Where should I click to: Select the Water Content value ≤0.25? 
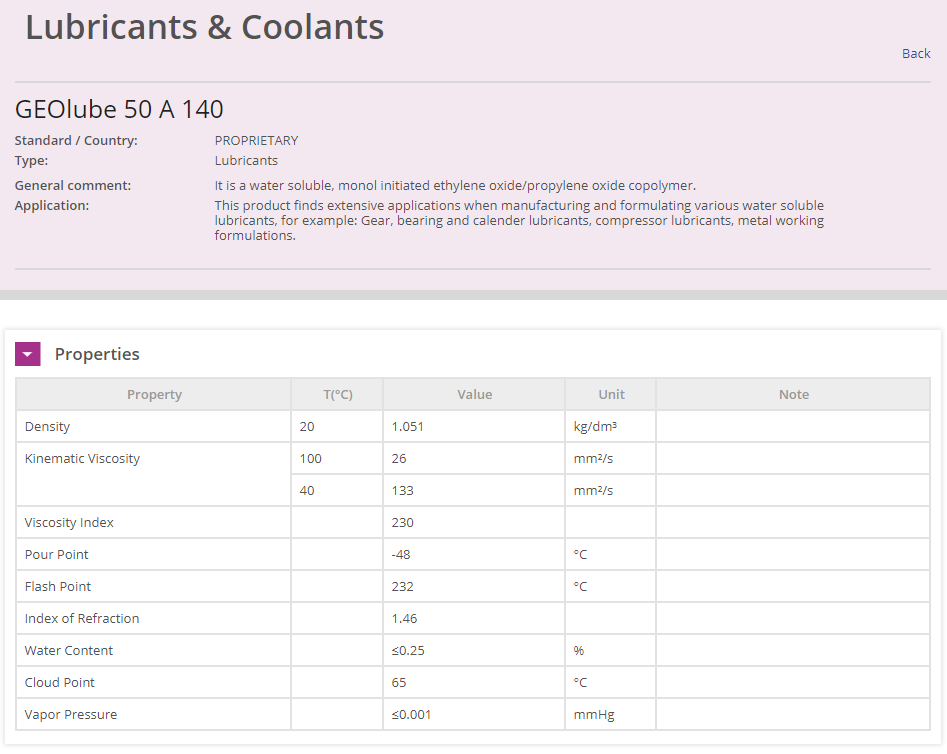[x=408, y=651]
